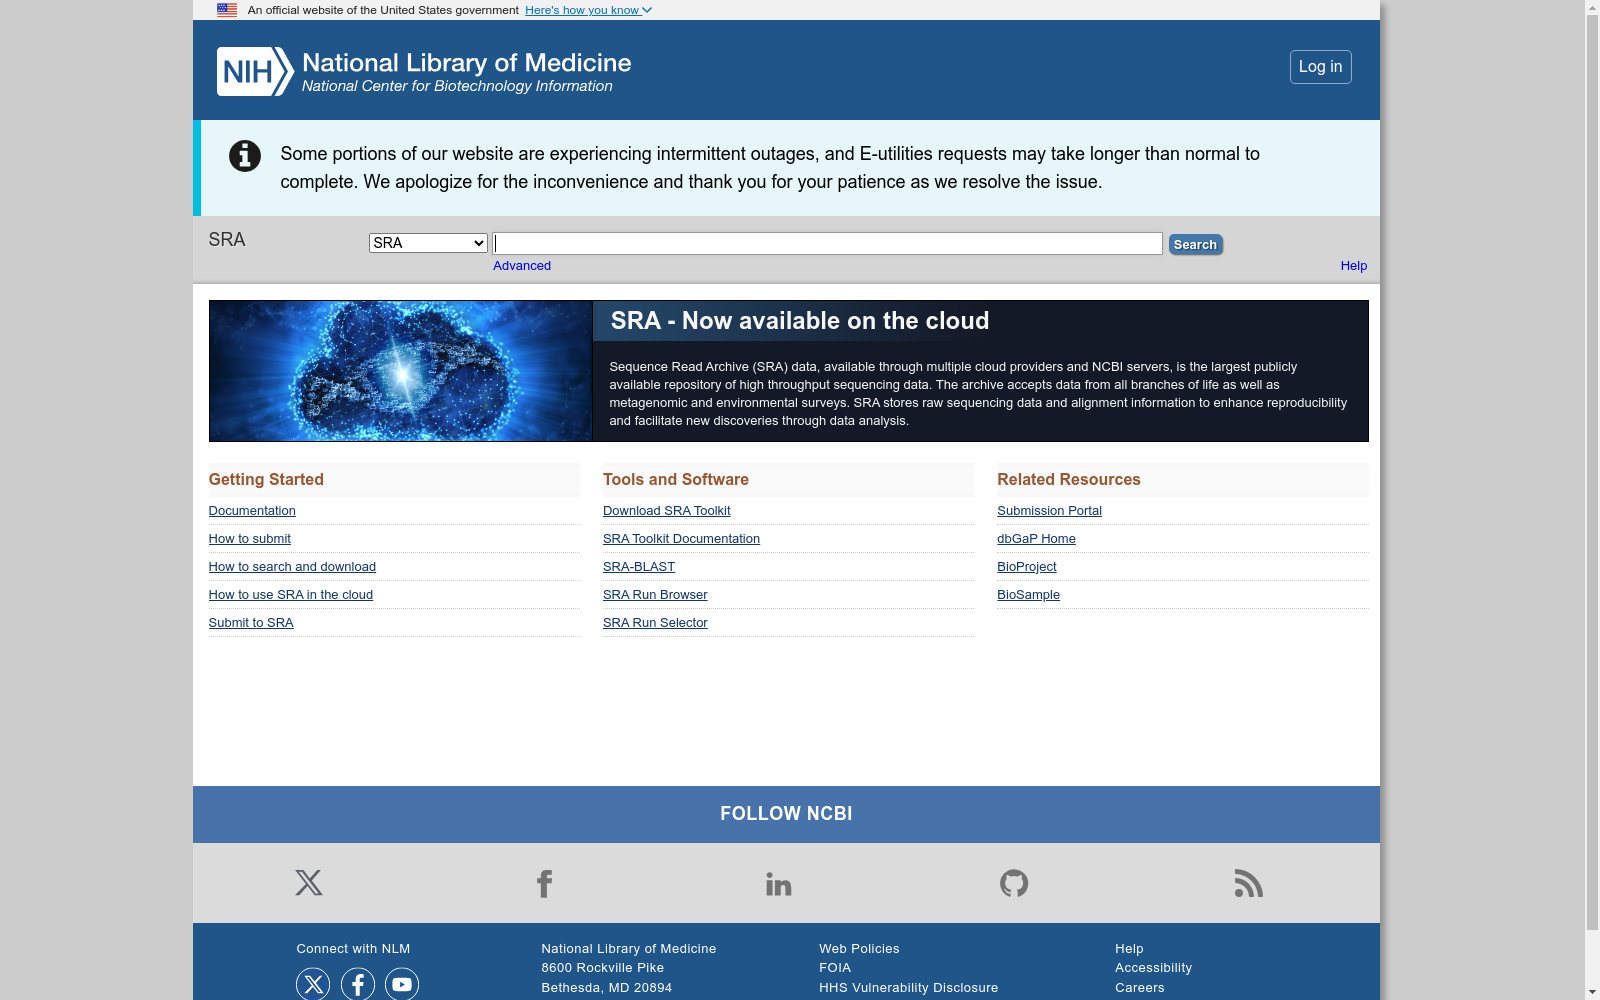Open BioSample link
Screen dimensions: 1600x1000
coord(1028,595)
